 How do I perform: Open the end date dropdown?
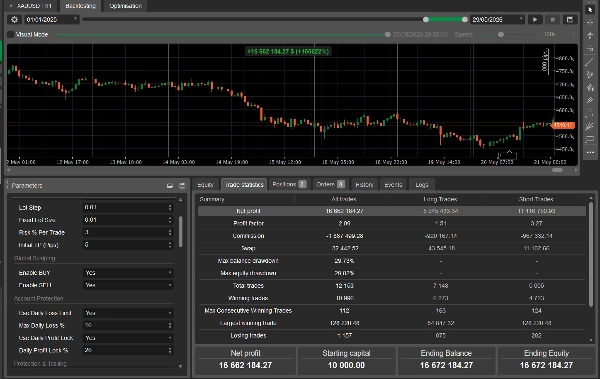pos(497,20)
